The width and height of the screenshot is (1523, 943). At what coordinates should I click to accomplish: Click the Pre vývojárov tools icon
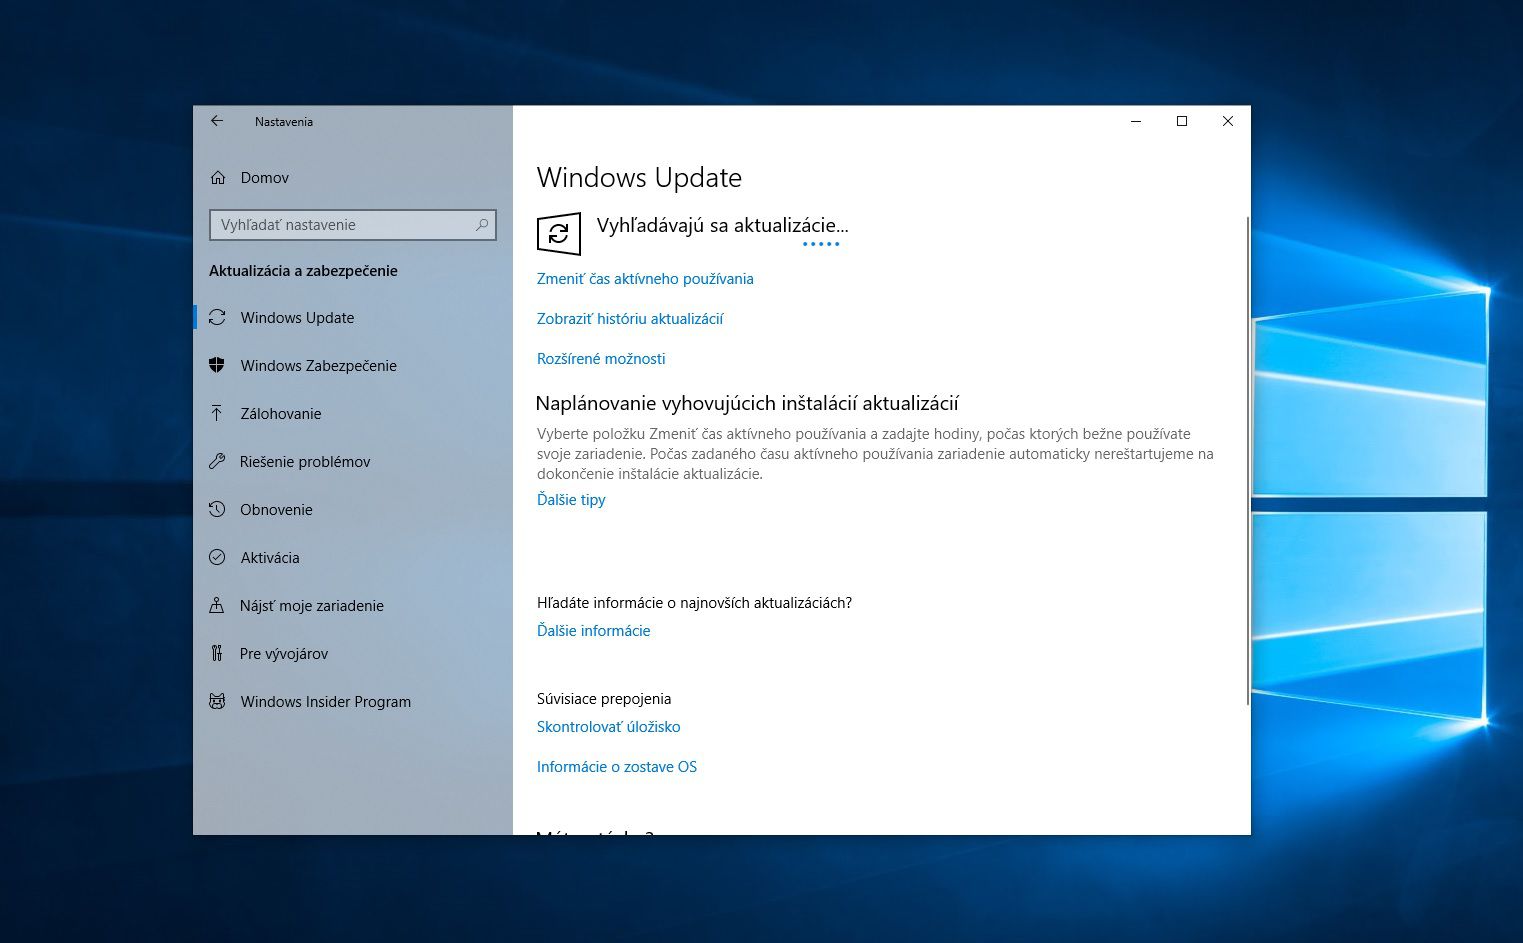217,653
